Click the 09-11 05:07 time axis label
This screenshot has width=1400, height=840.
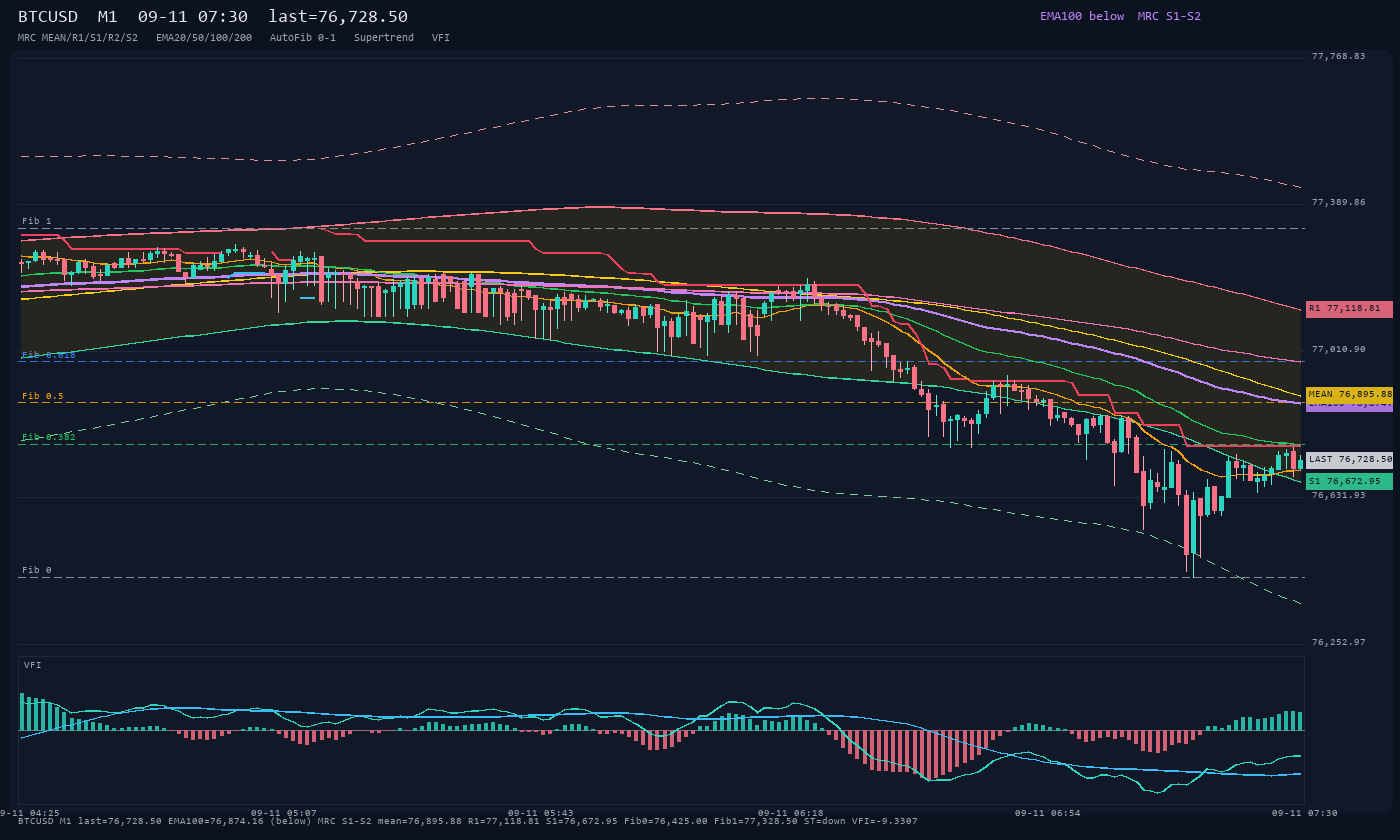point(284,813)
